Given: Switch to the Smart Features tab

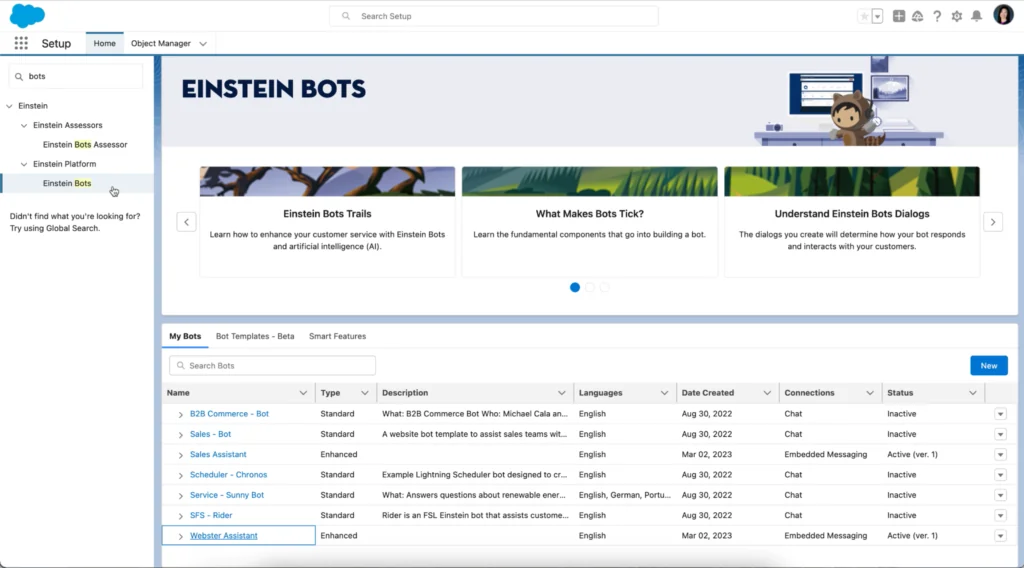Looking at the screenshot, I should coord(338,336).
